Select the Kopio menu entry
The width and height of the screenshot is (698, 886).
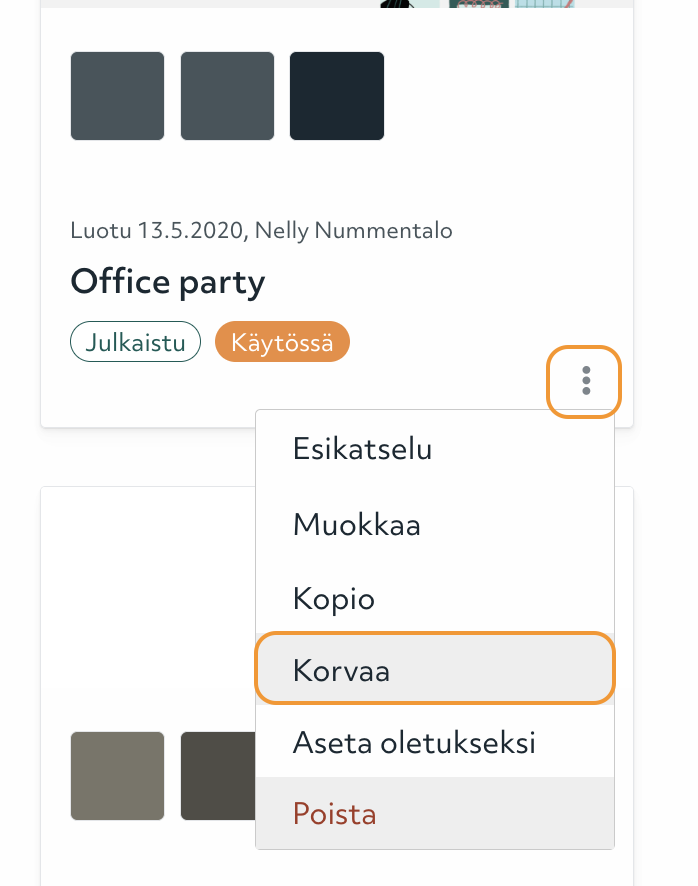[435, 598]
